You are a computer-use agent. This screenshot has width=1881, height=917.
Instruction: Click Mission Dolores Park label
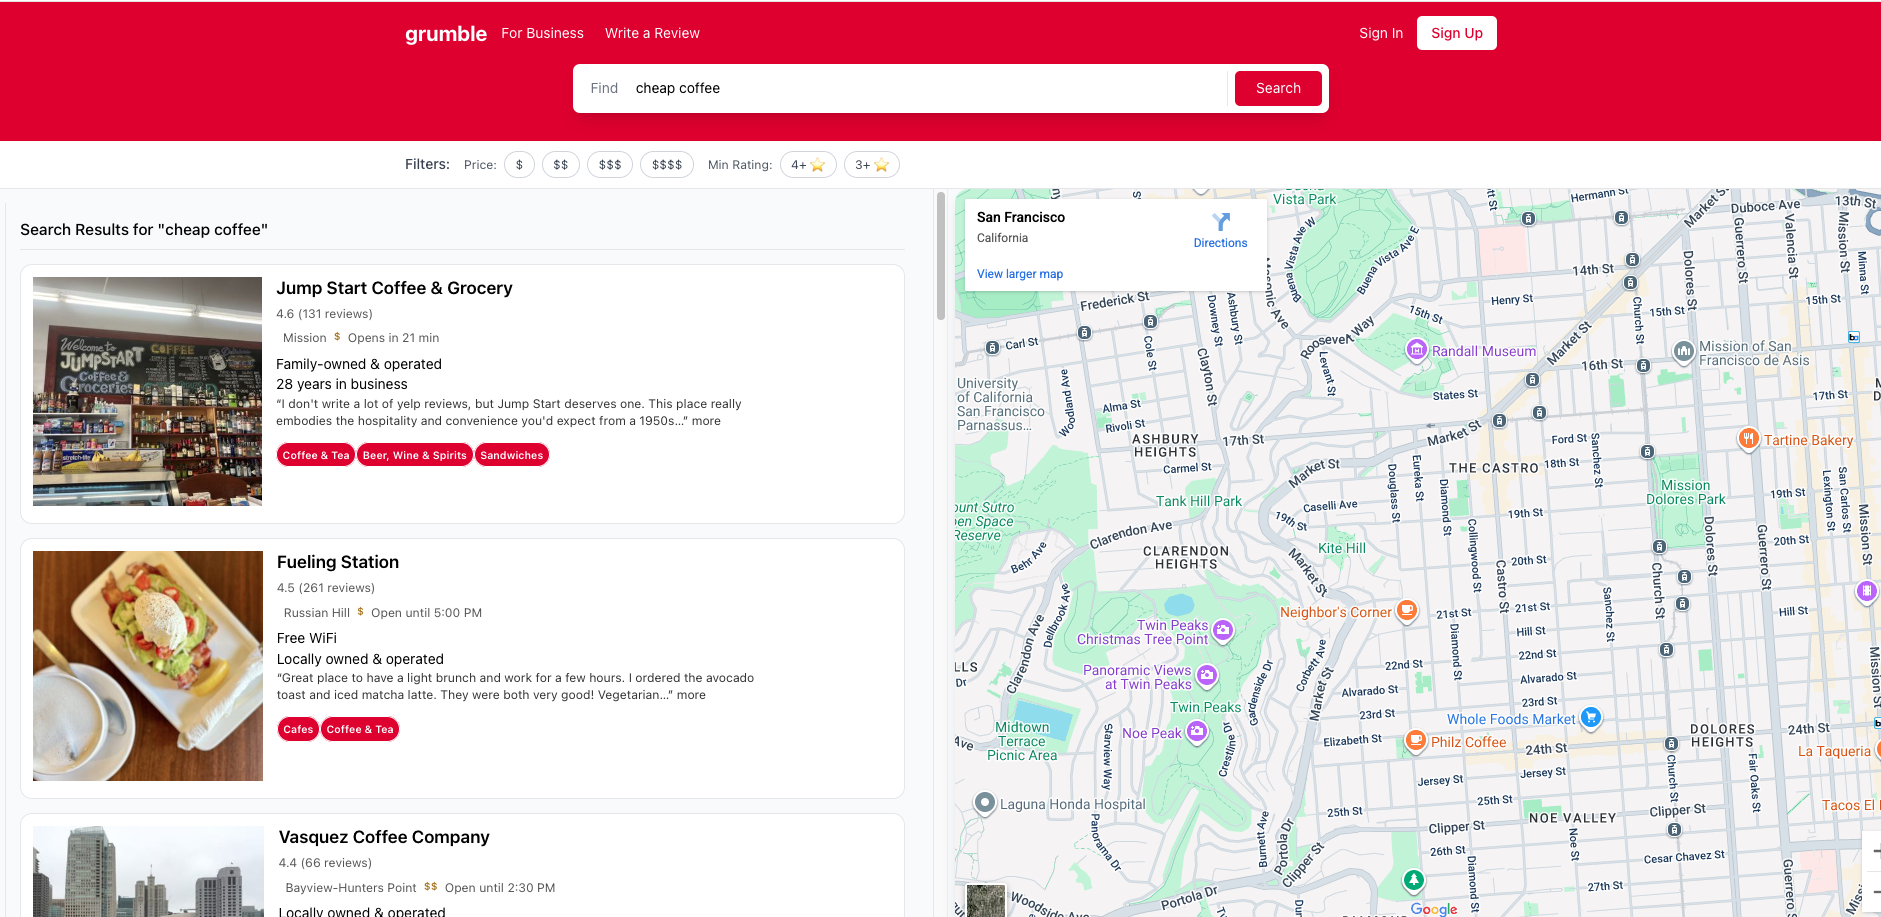pyautogui.click(x=1686, y=492)
